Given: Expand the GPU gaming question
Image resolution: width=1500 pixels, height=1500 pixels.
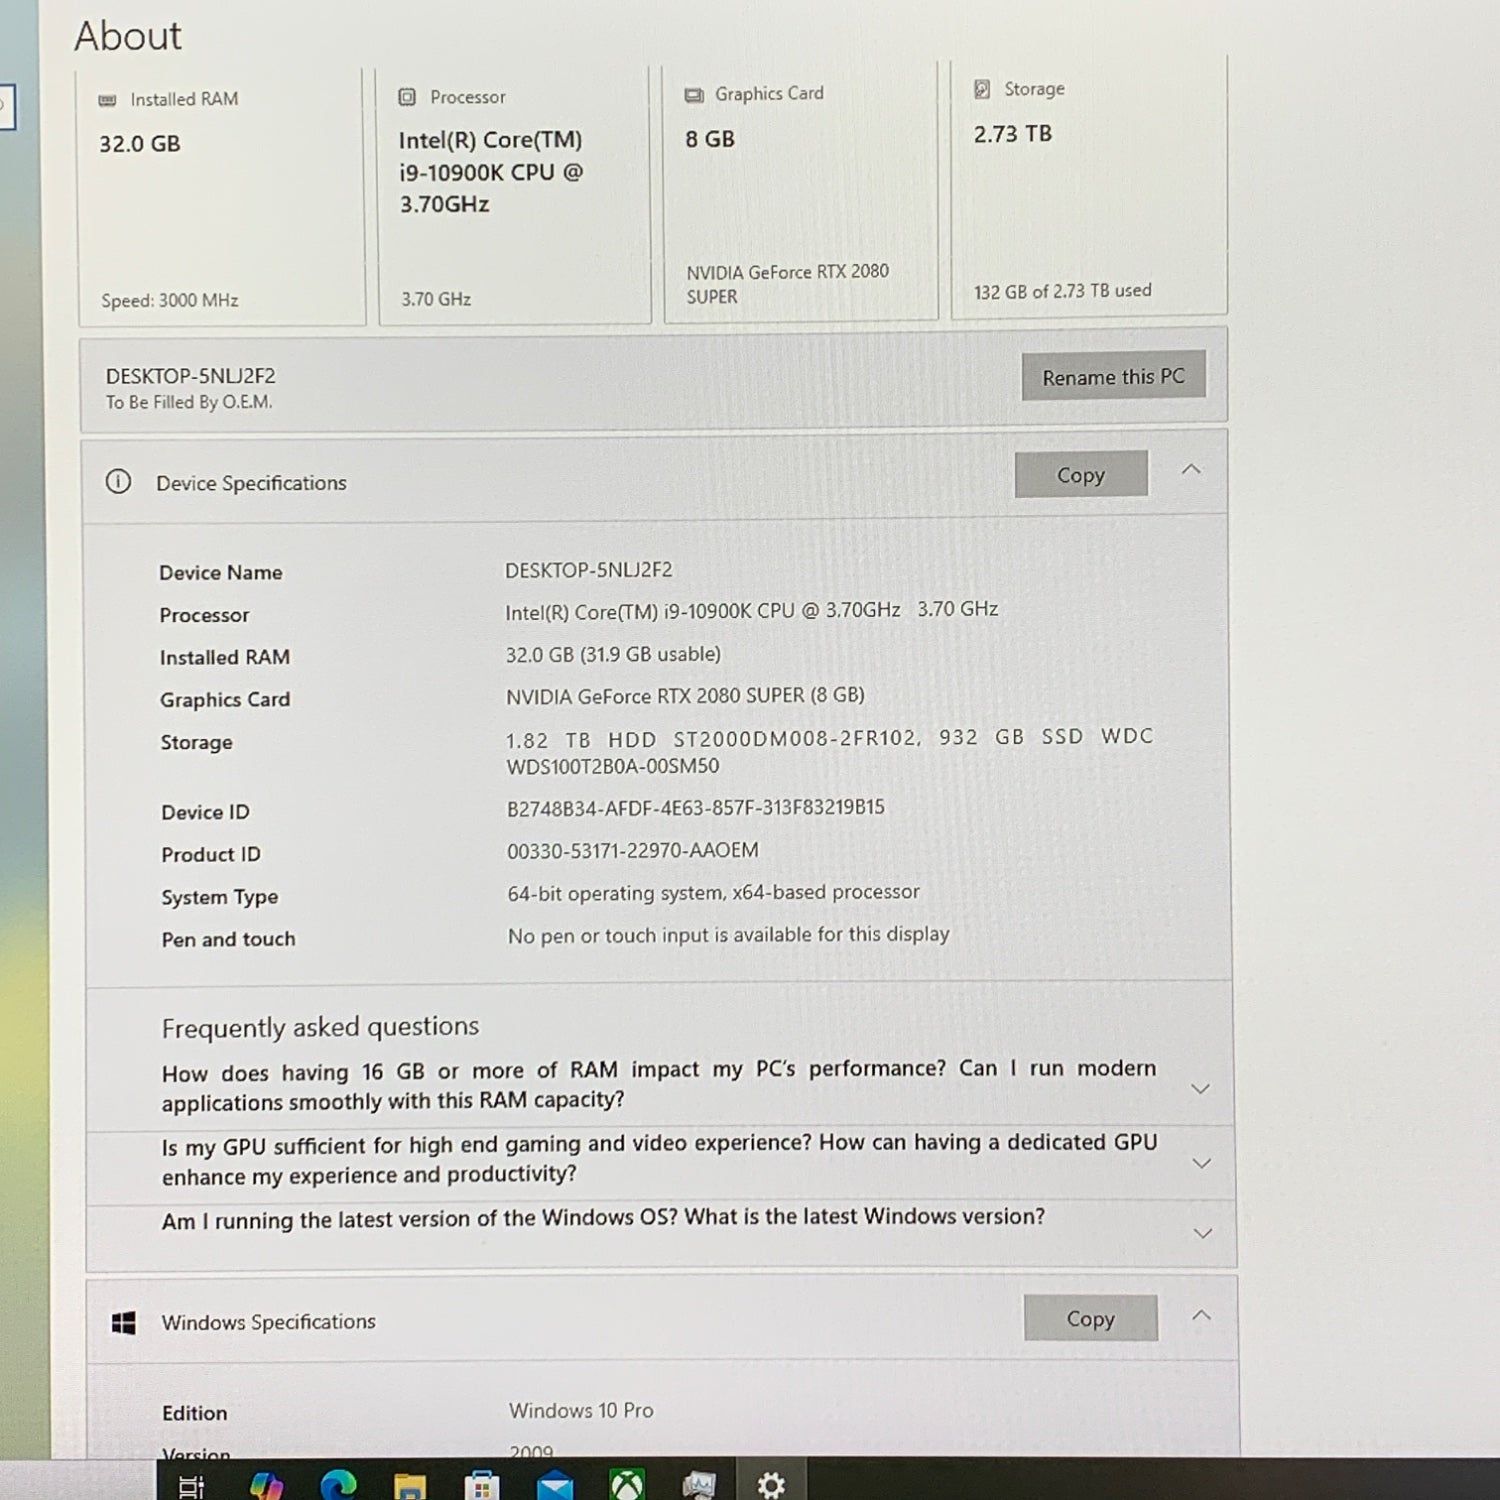Looking at the screenshot, I should (x=1201, y=1163).
